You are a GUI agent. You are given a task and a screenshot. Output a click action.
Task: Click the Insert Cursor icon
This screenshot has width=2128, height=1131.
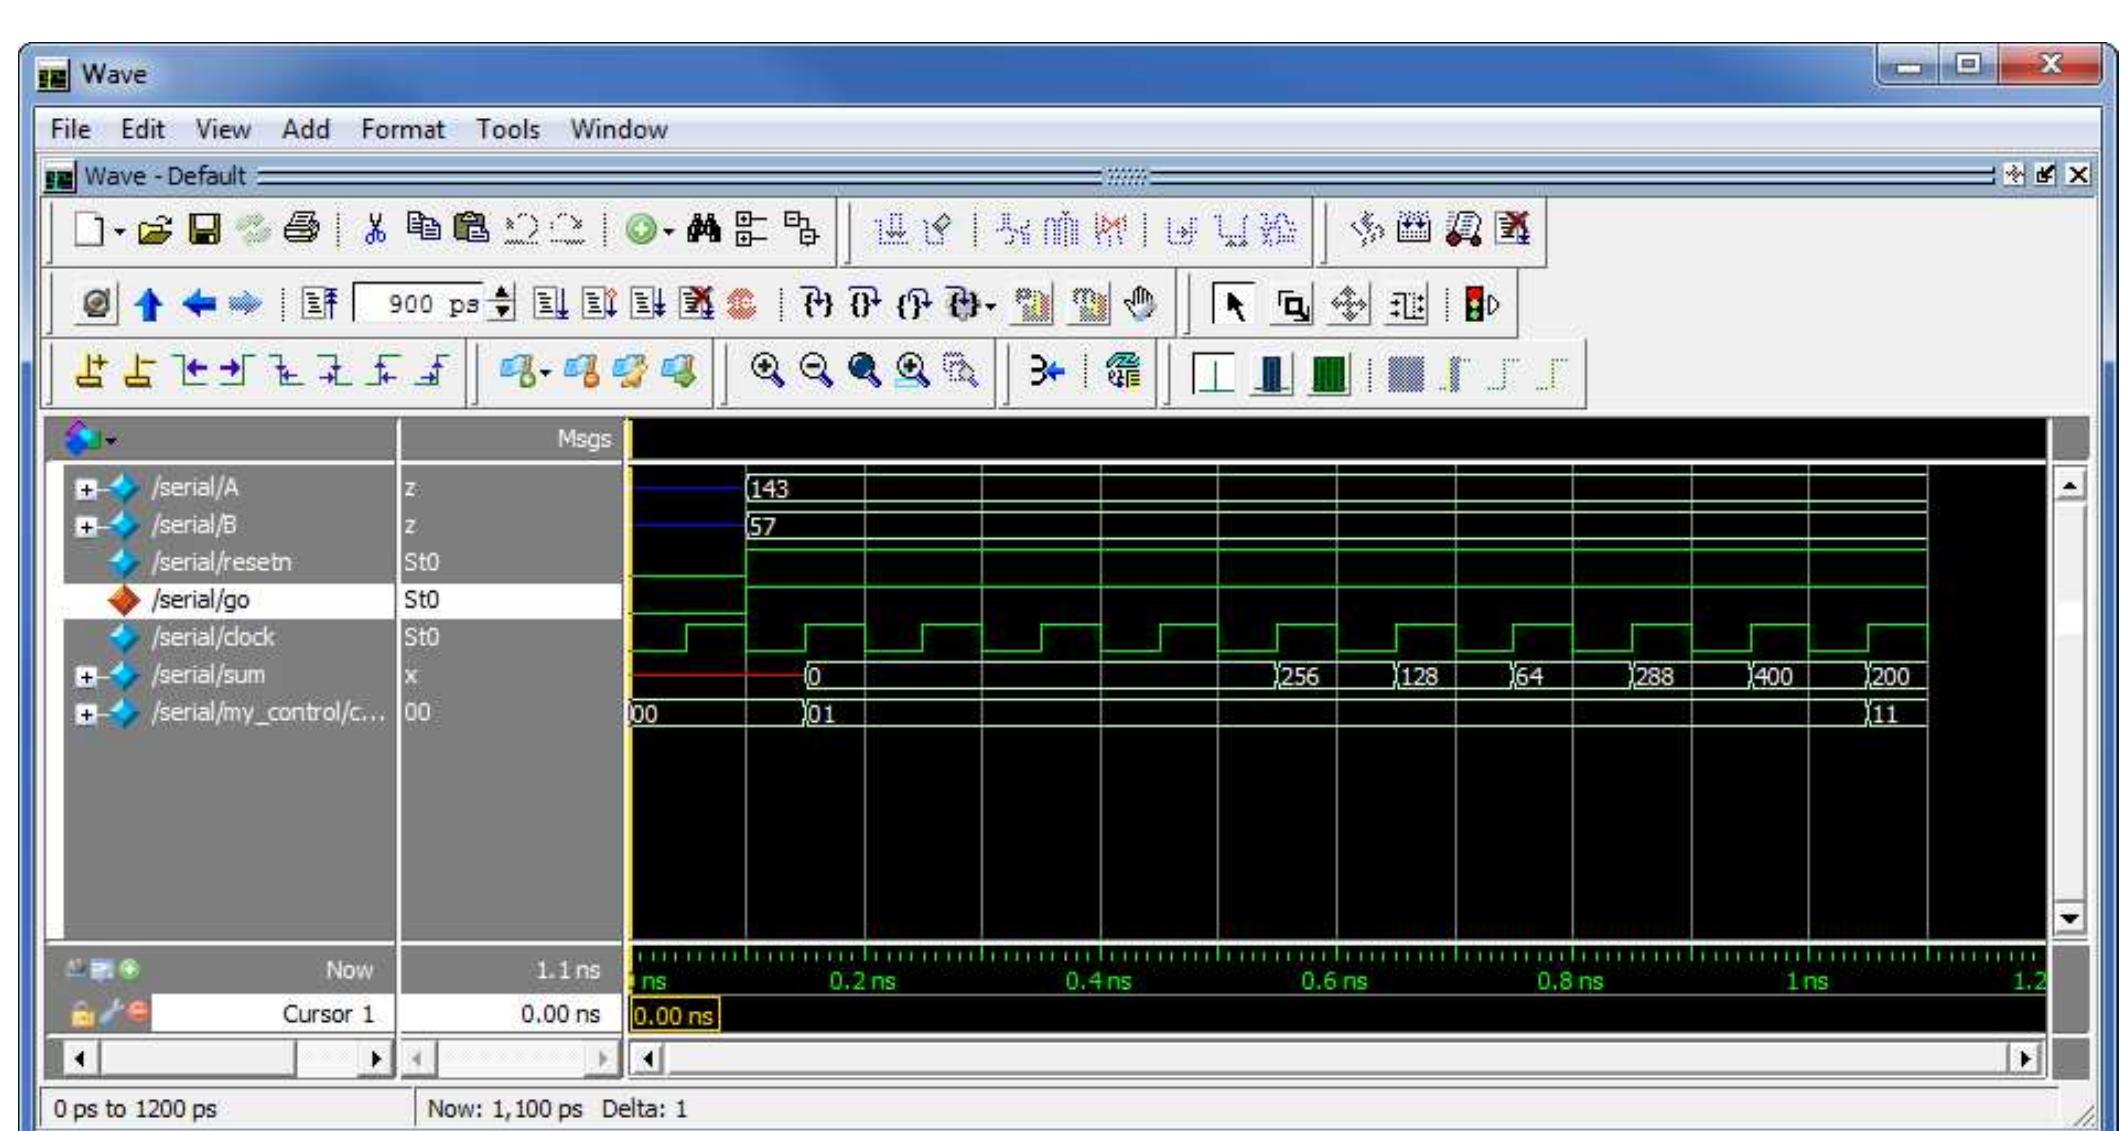click(91, 372)
